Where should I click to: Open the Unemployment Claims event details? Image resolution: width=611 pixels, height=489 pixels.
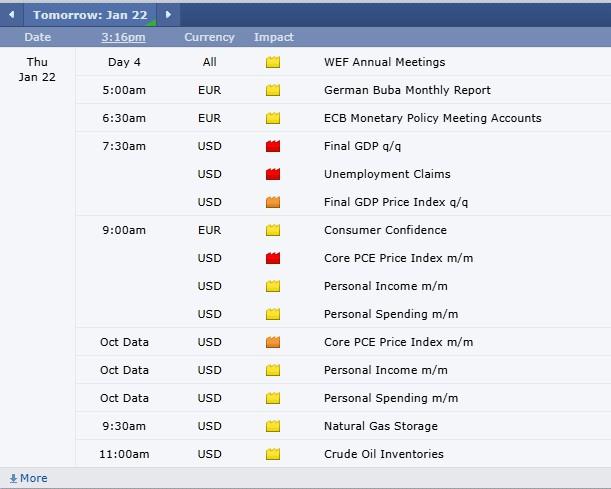pyautogui.click(x=387, y=174)
